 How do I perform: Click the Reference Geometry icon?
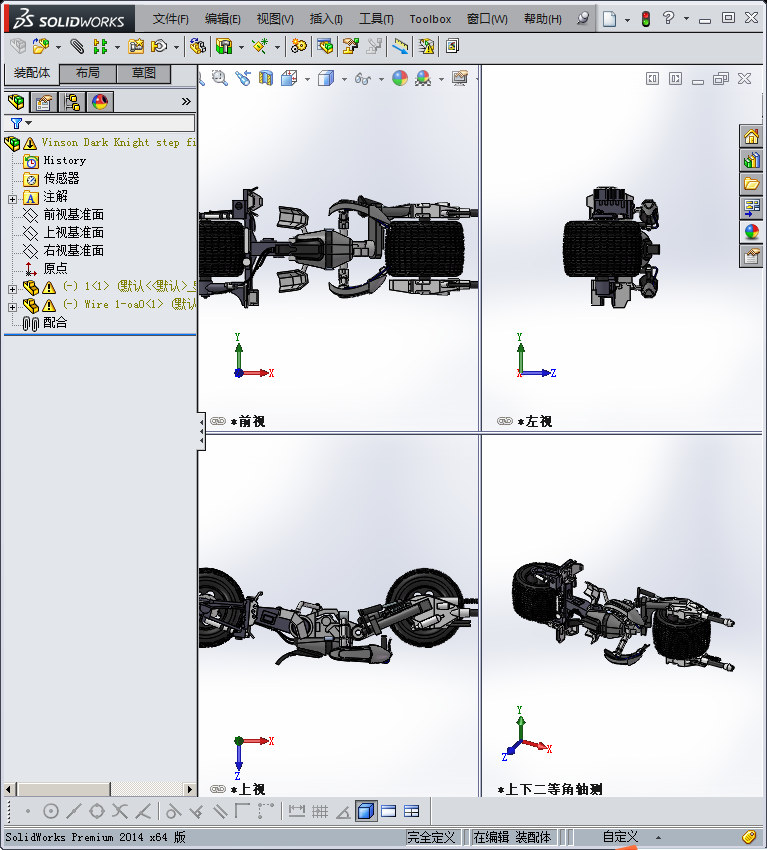pyautogui.click(x=260, y=47)
